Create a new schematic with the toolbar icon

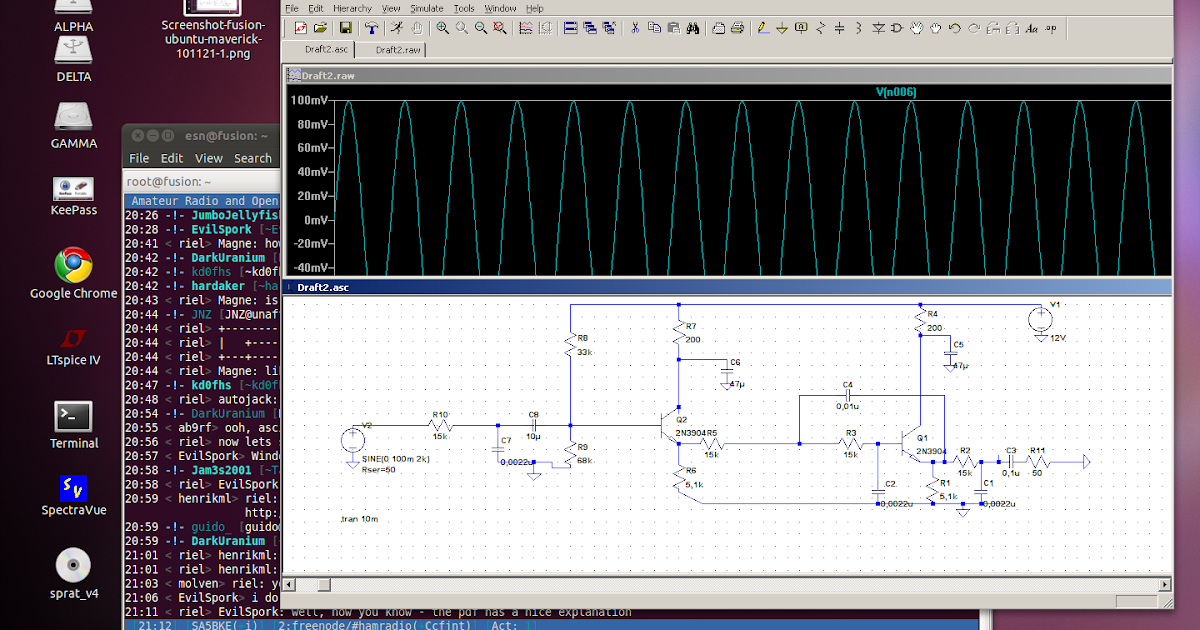click(x=300, y=28)
